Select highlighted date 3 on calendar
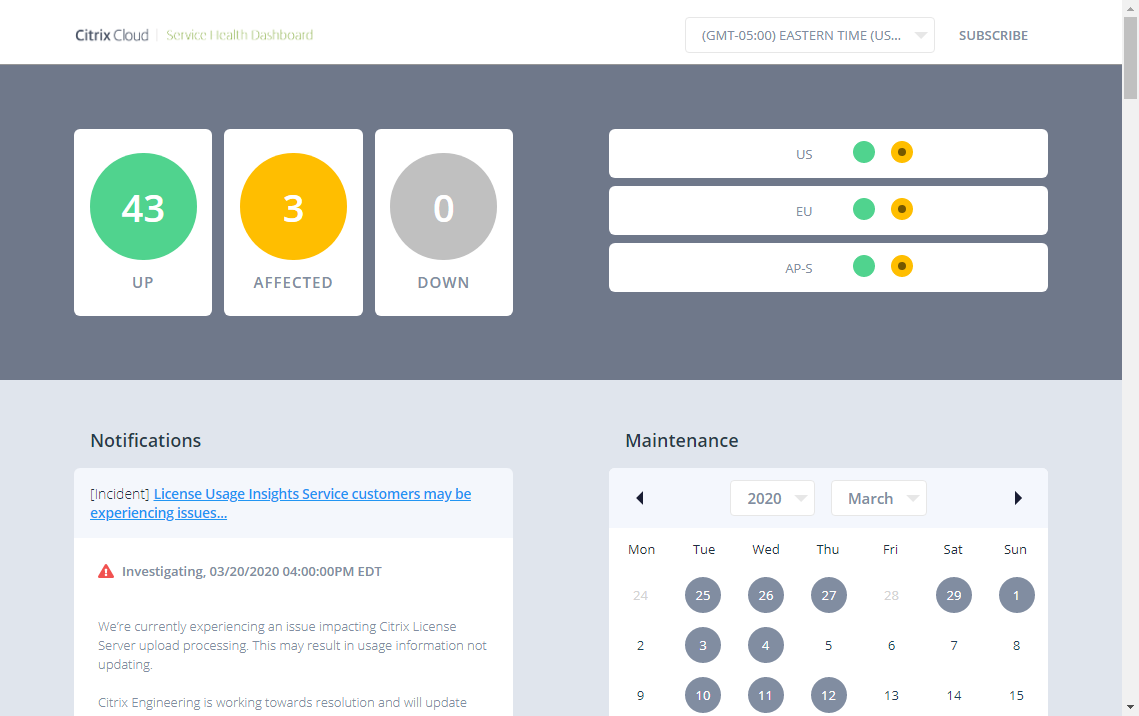 (703, 646)
